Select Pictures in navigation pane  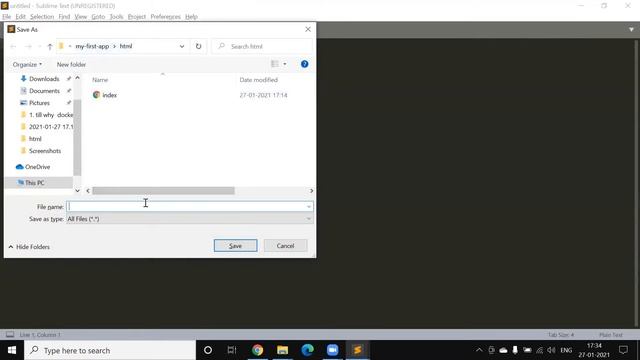(x=39, y=103)
